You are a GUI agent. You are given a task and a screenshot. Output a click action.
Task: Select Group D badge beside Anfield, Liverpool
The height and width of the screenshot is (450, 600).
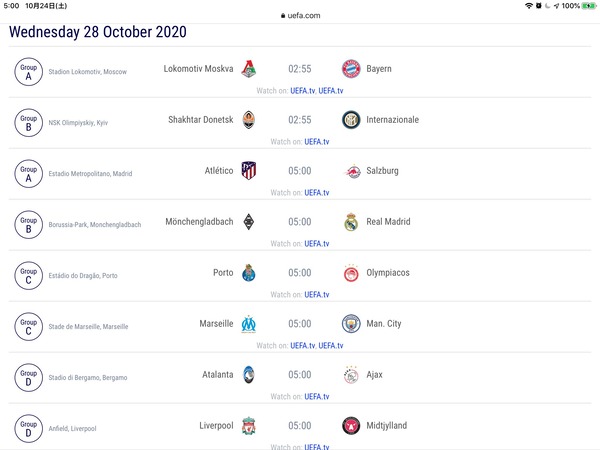[29, 428]
